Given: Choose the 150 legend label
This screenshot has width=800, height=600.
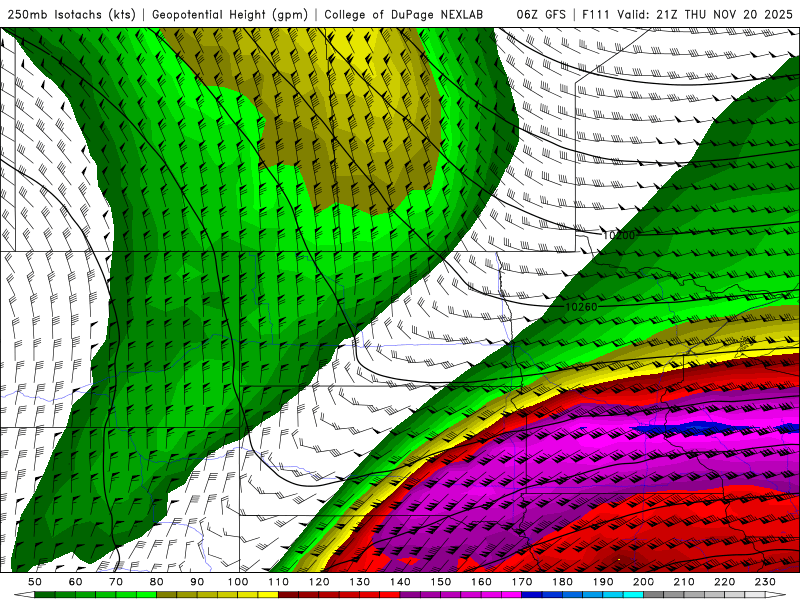Looking at the screenshot, I should [x=441, y=582].
